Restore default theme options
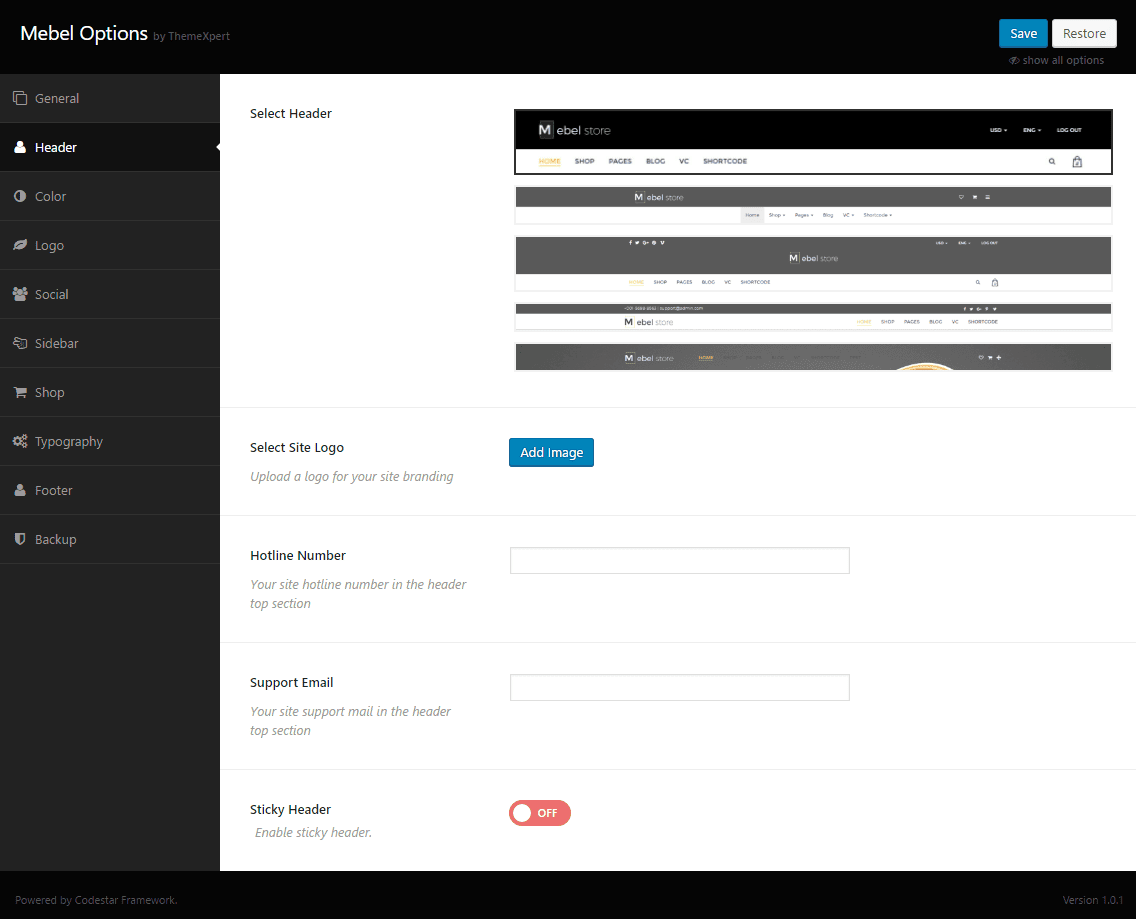 point(1084,32)
